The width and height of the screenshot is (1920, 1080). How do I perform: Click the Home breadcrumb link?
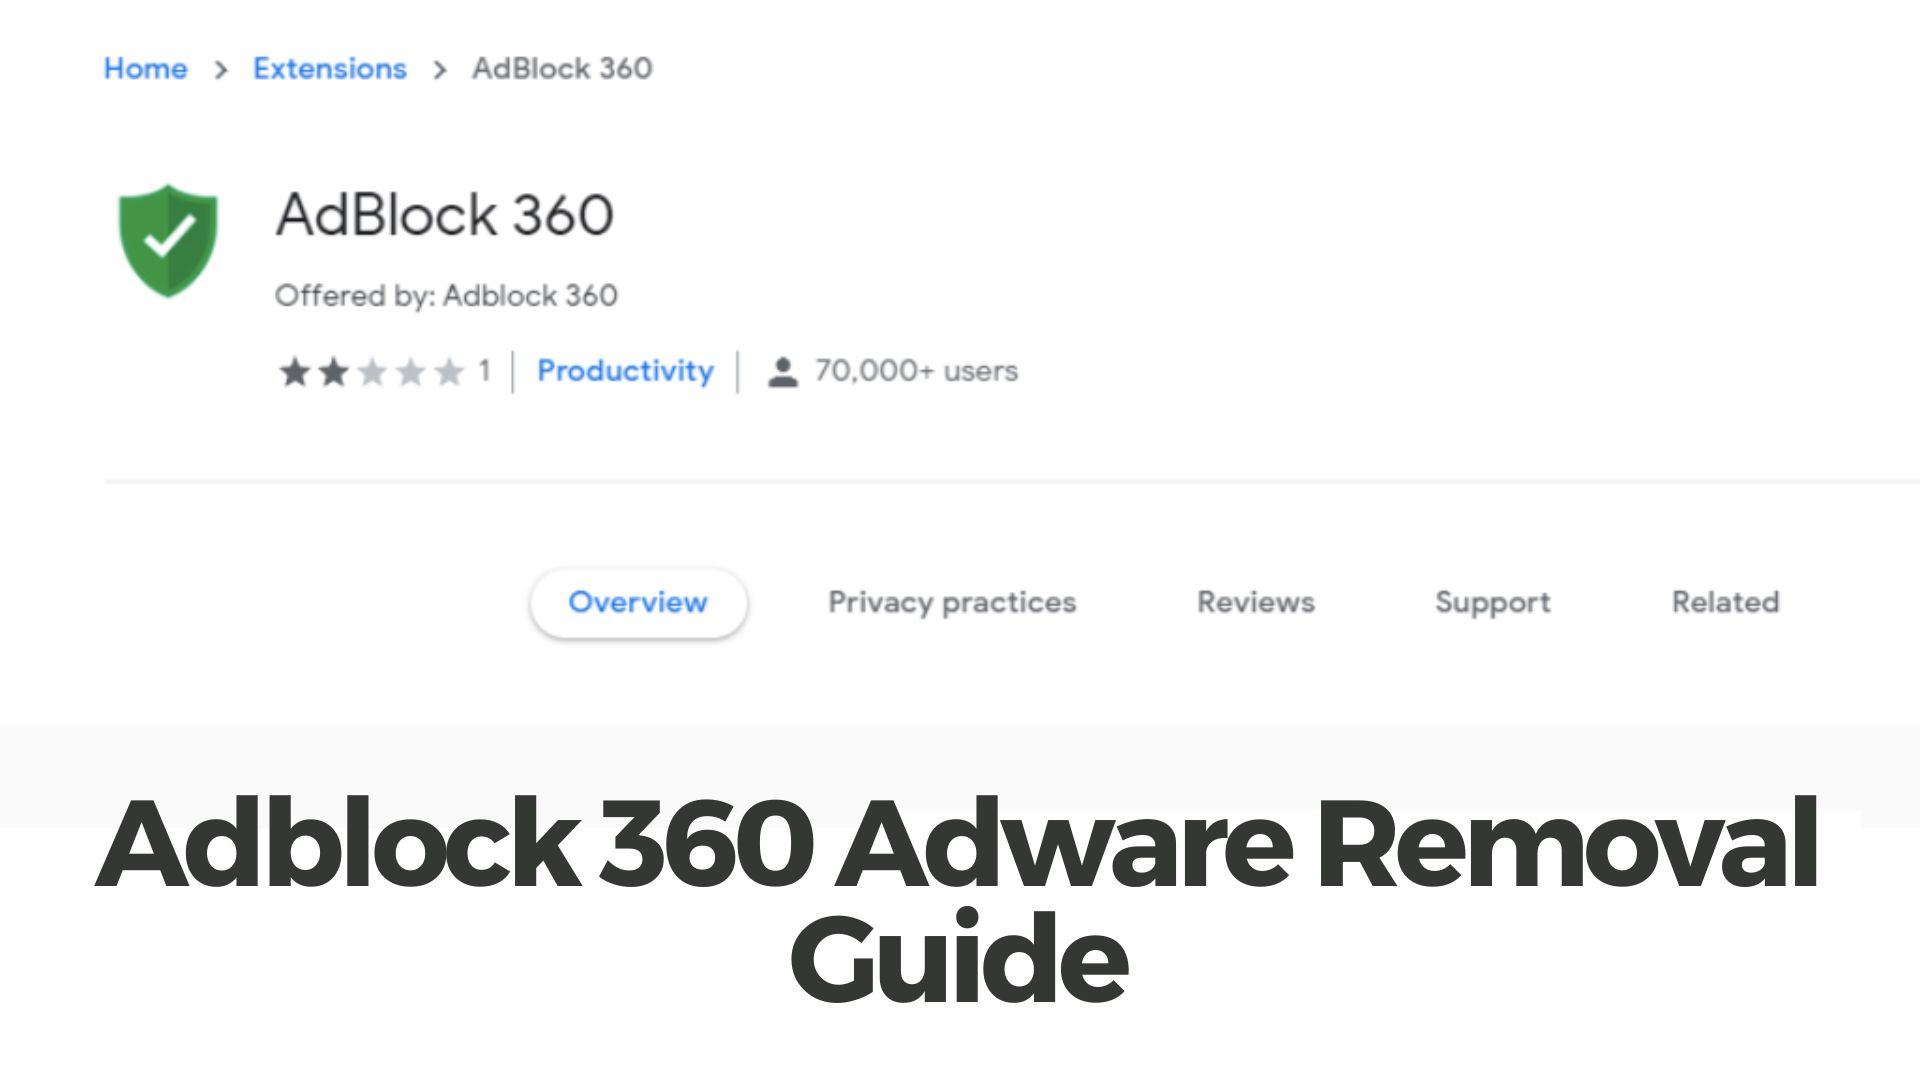tap(146, 68)
